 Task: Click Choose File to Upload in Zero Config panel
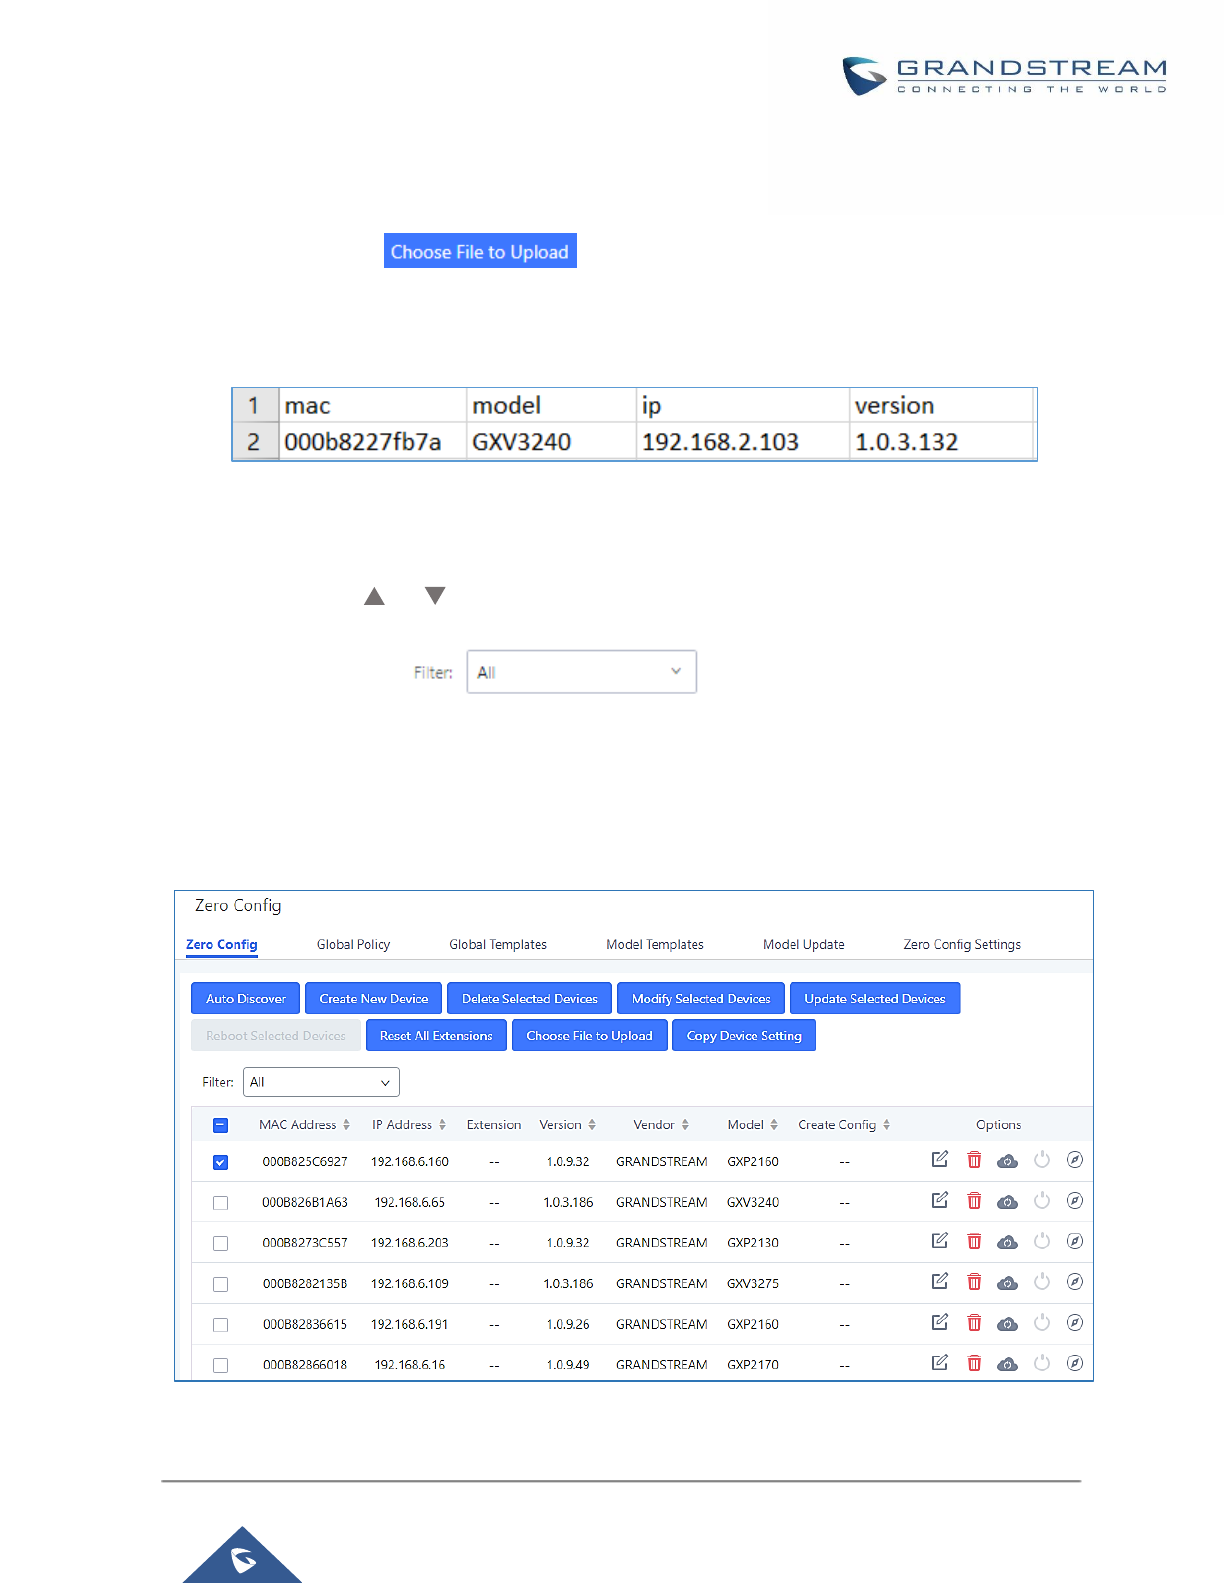[590, 1035]
